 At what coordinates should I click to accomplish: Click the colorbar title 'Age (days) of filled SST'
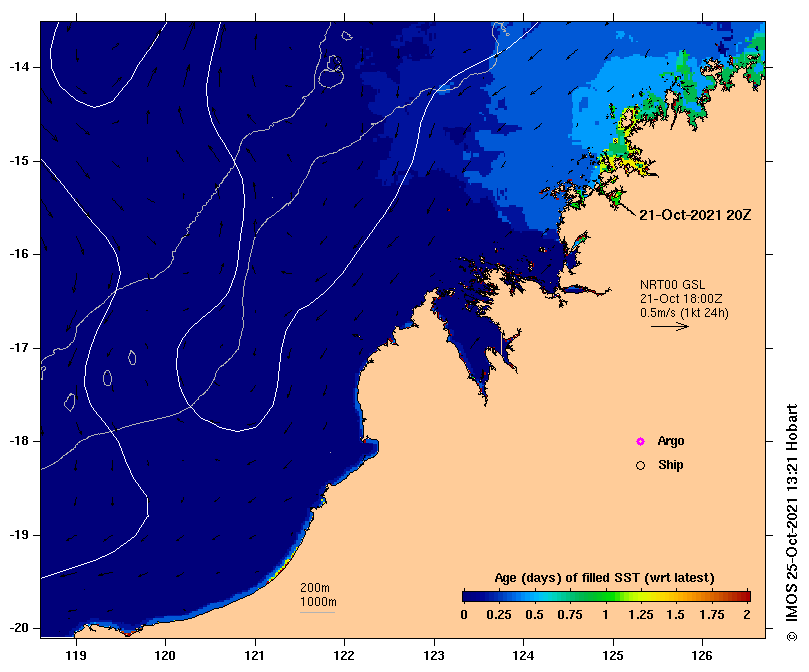point(605,578)
